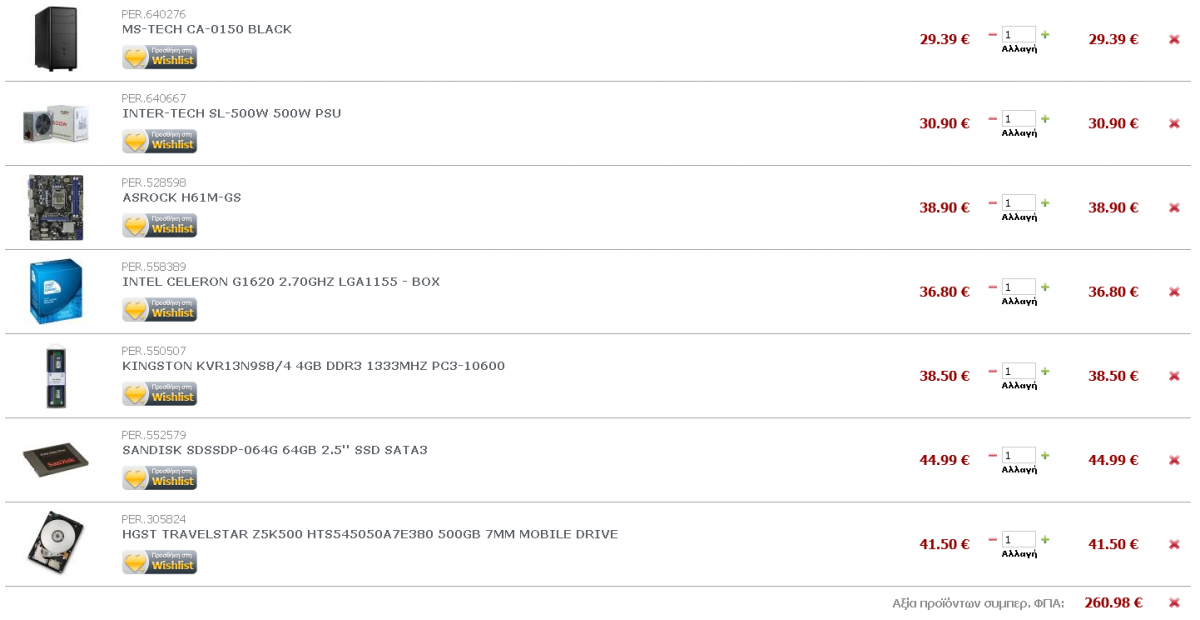Screen dimensions: 1200x620
Task: Open the MS-TECH black case thumbnail
Action: [x=56, y=39]
